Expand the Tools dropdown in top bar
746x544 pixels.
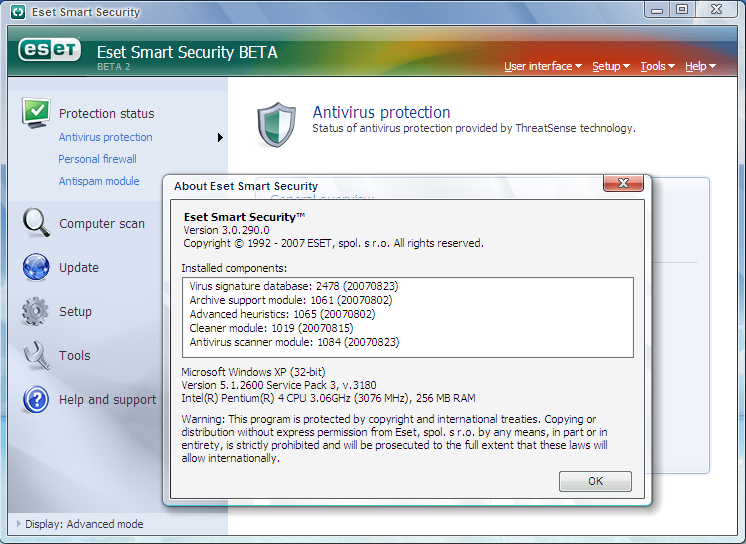(x=657, y=66)
